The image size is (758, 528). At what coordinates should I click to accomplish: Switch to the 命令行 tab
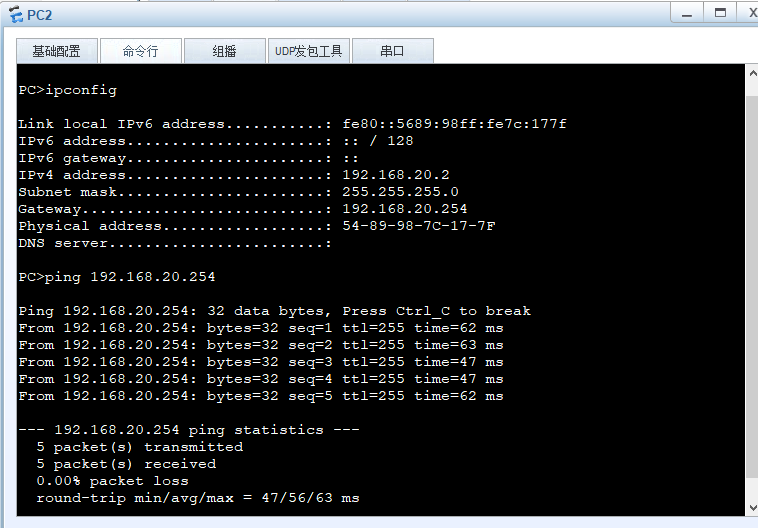tap(141, 51)
